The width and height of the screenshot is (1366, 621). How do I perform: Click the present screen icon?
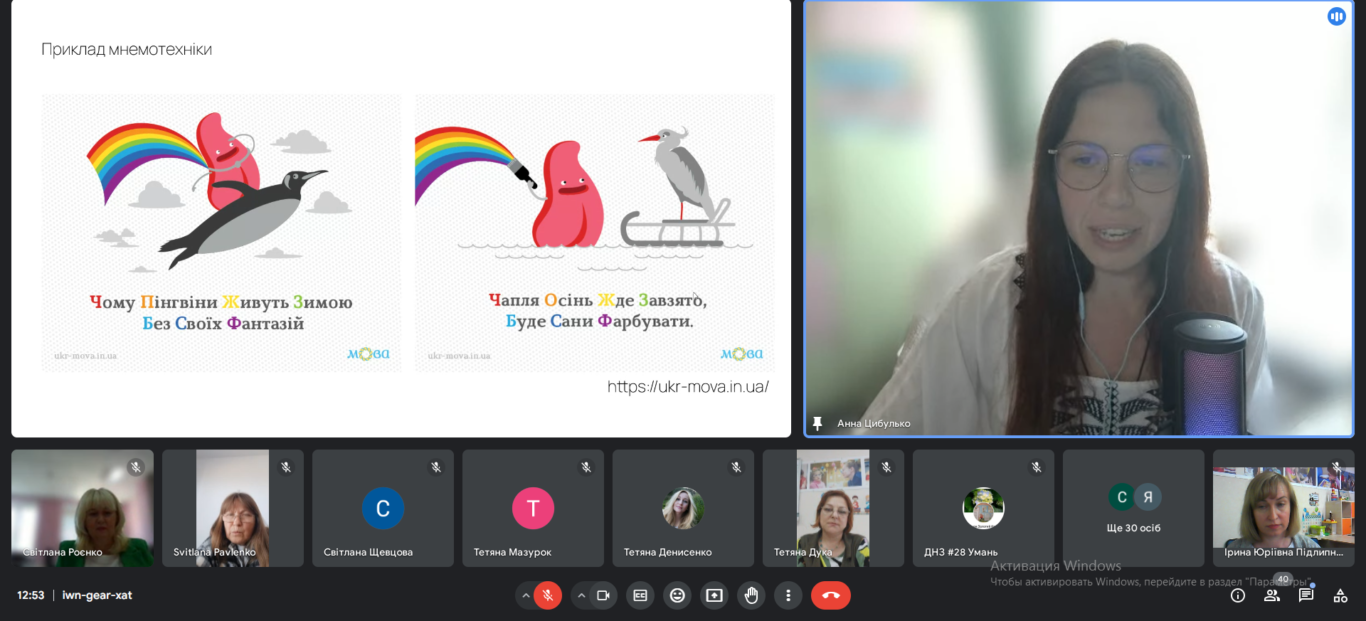tap(714, 595)
